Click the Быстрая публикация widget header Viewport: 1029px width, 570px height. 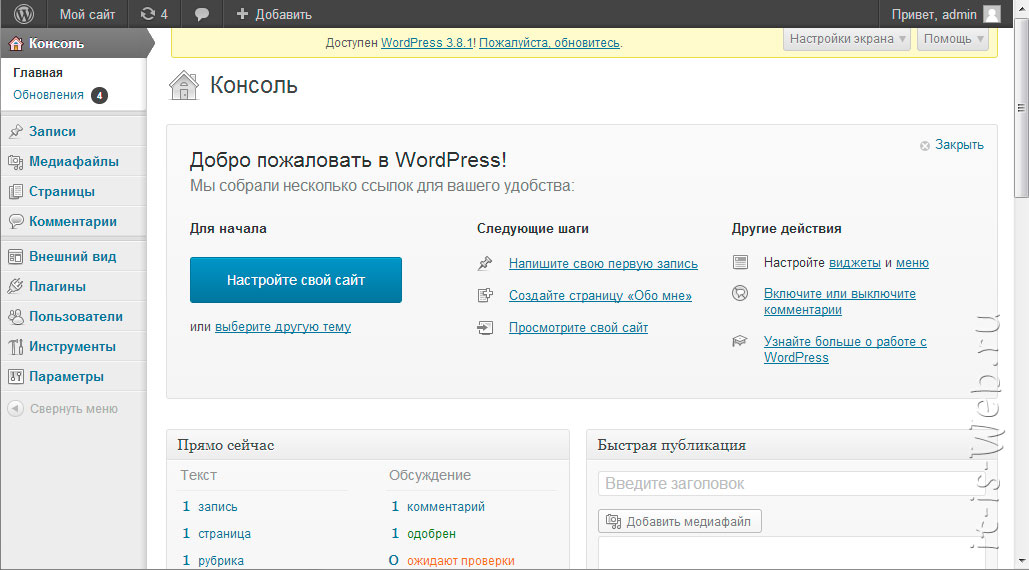click(x=791, y=445)
